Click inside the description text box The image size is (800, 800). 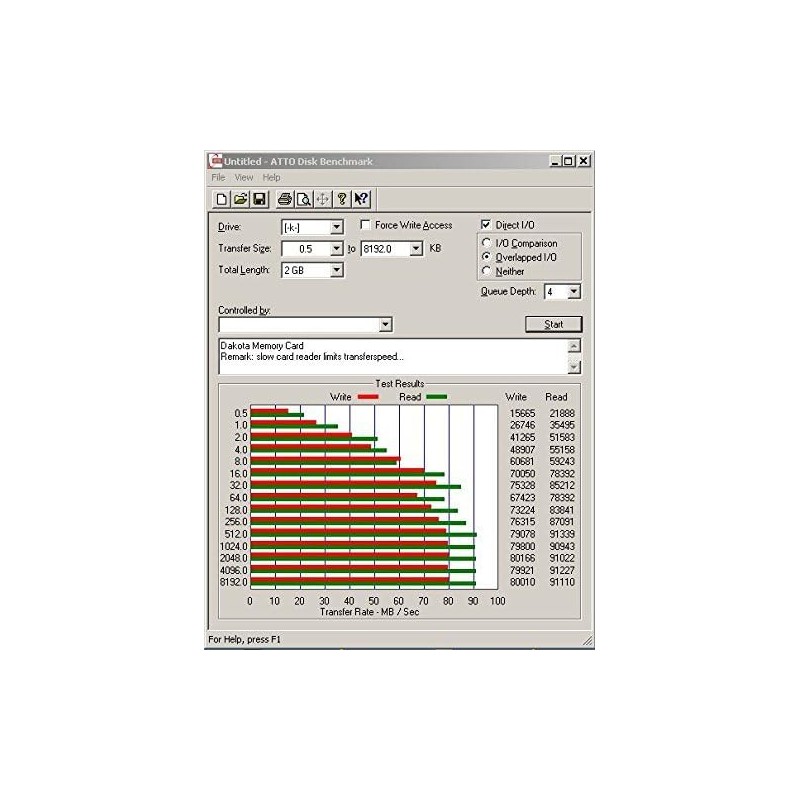pos(390,356)
